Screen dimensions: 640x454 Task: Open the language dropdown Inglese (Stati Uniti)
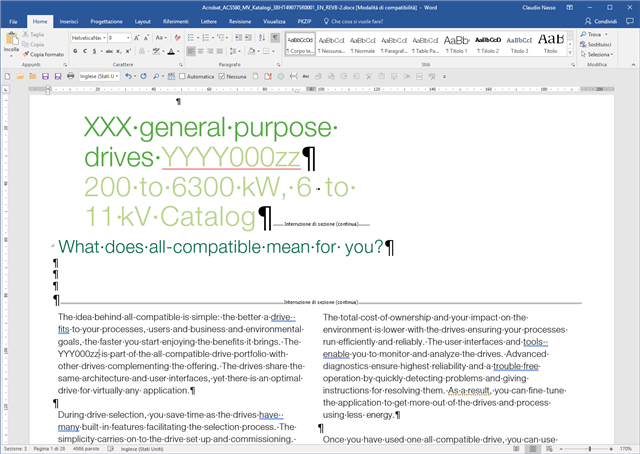(x=99, y=76)
